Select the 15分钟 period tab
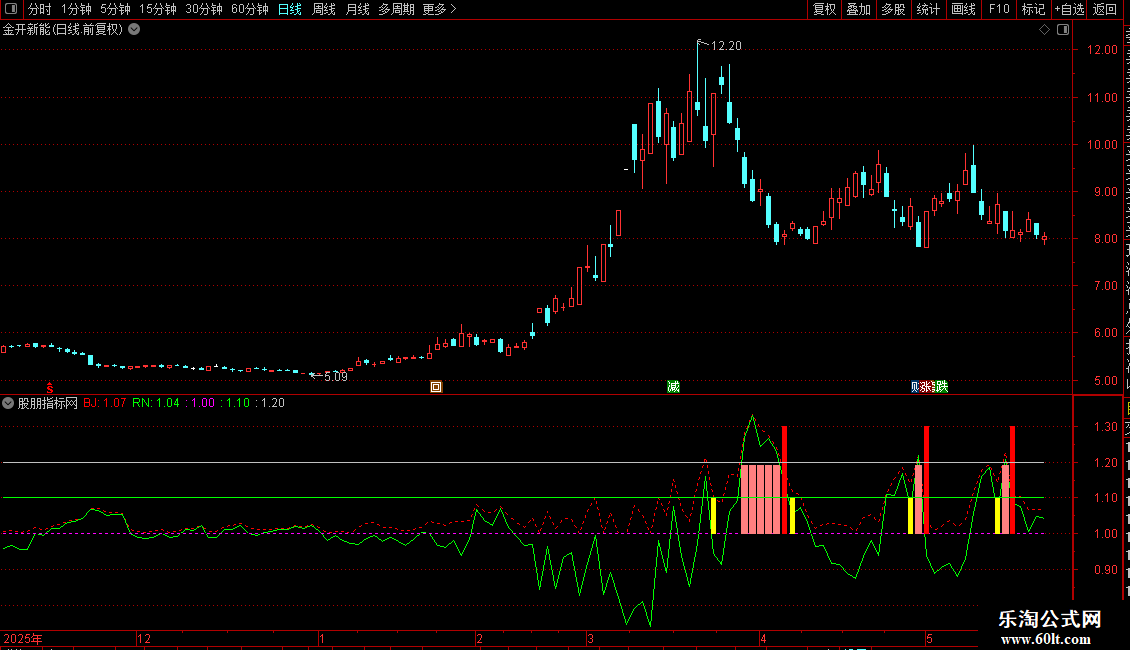 158,9
